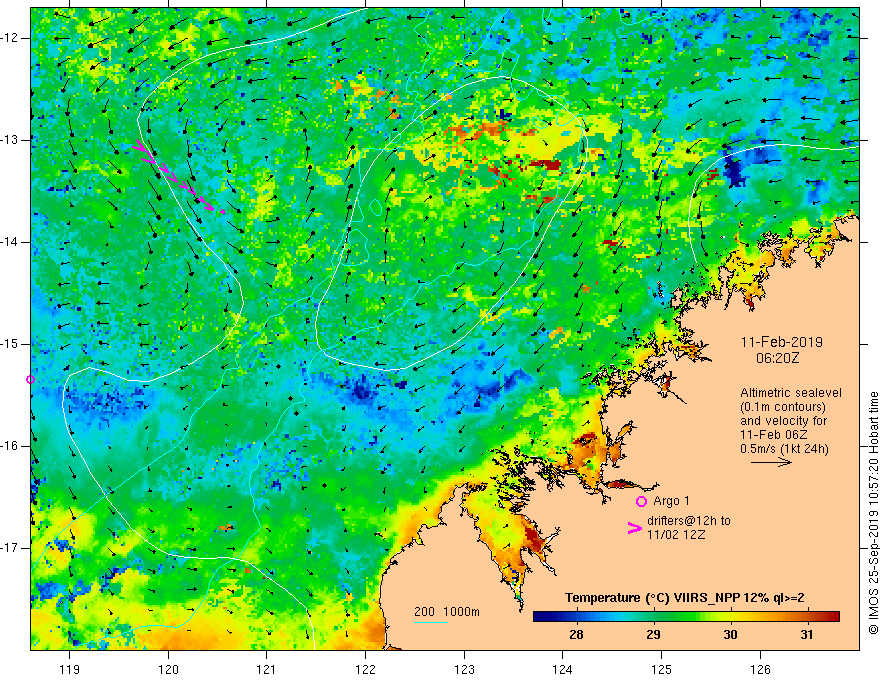Click the 'Argo 1' legend label

click(671, 501)
